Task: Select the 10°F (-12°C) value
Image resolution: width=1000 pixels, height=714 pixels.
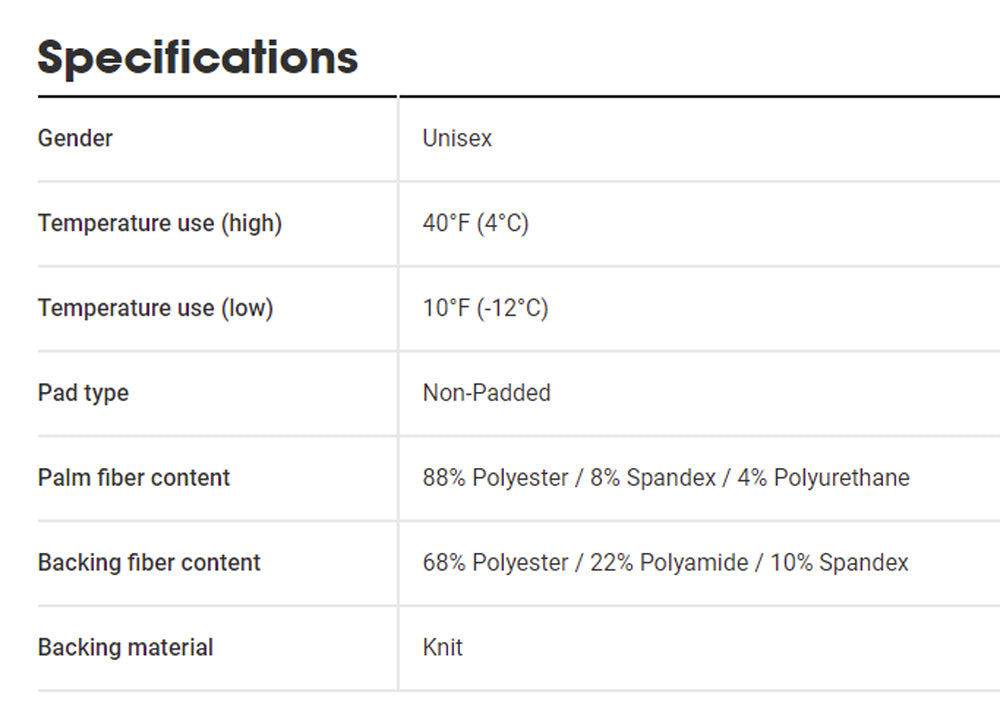Action: point(485,308)
